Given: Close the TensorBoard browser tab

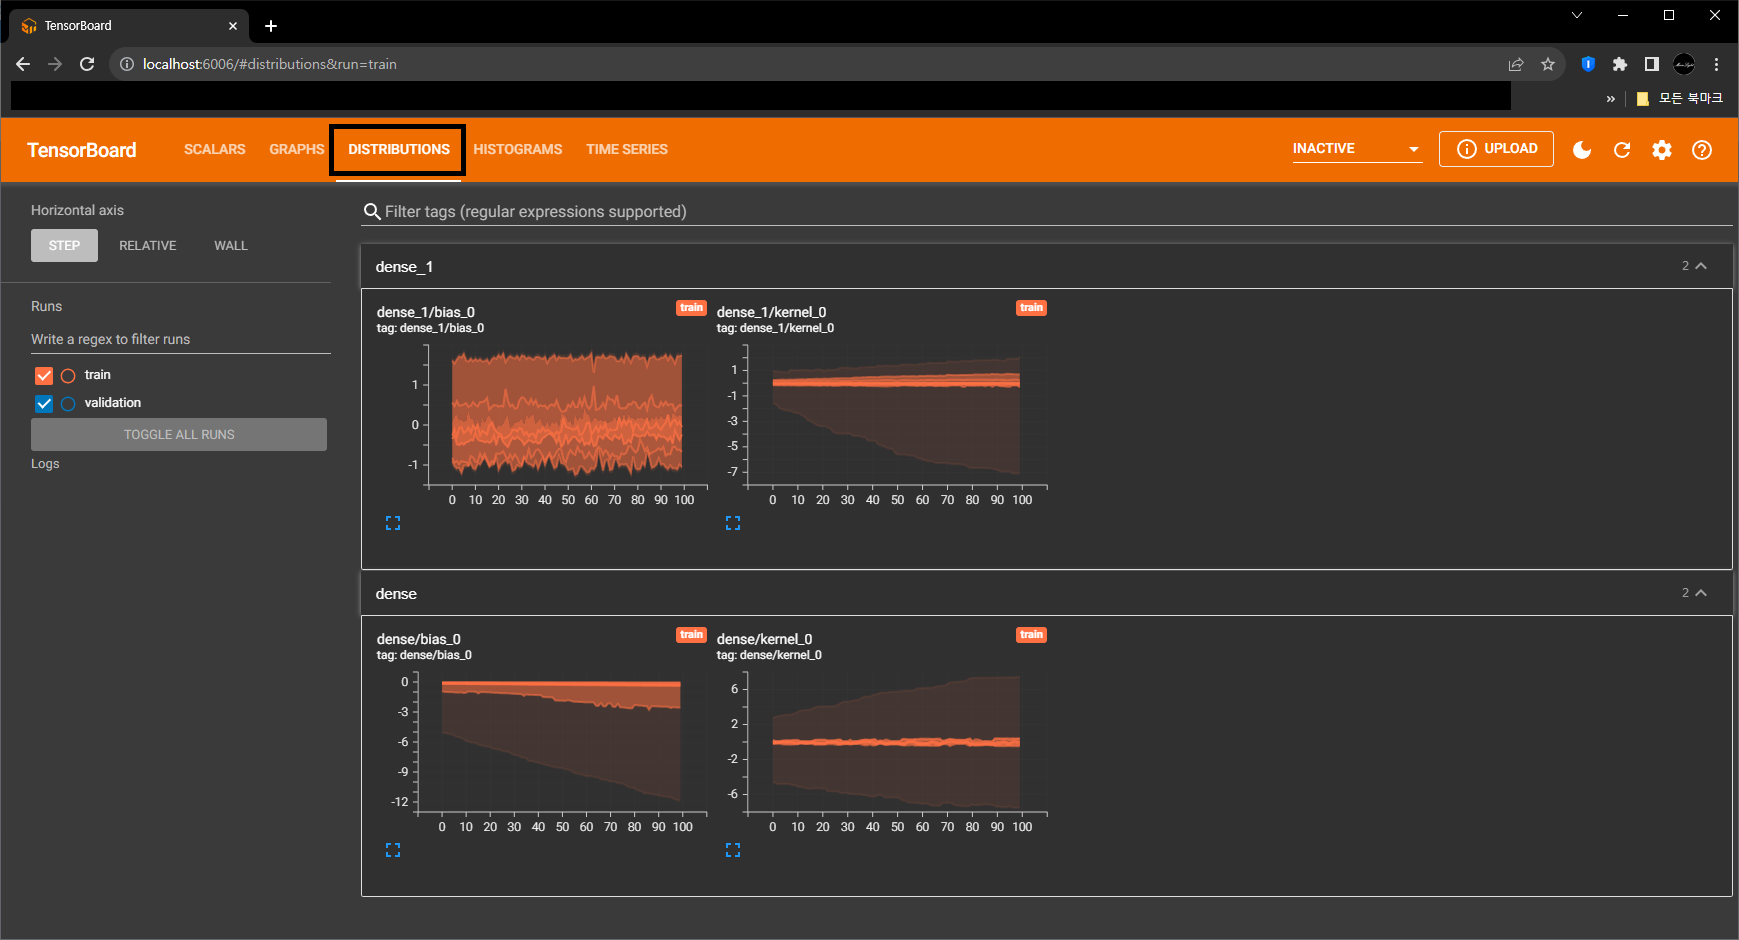Looking at the screenshot, I should pos(233,26).
